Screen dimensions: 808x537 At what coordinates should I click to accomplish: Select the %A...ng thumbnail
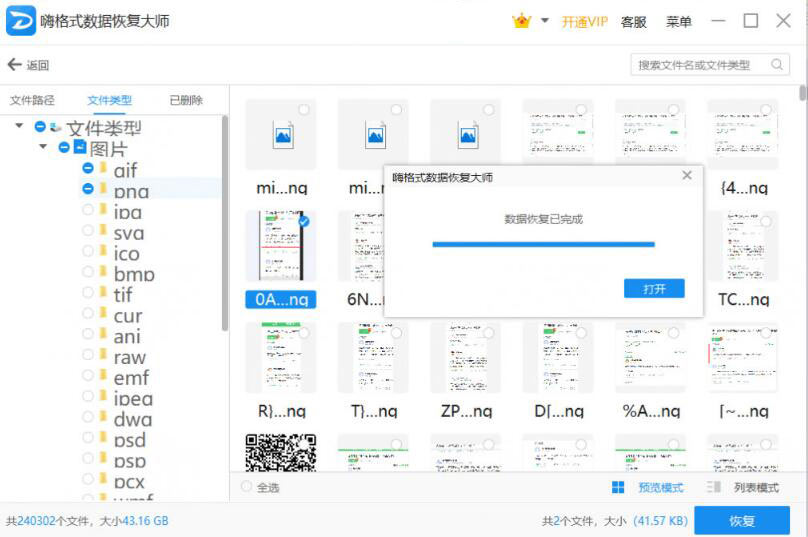point(650,358)
